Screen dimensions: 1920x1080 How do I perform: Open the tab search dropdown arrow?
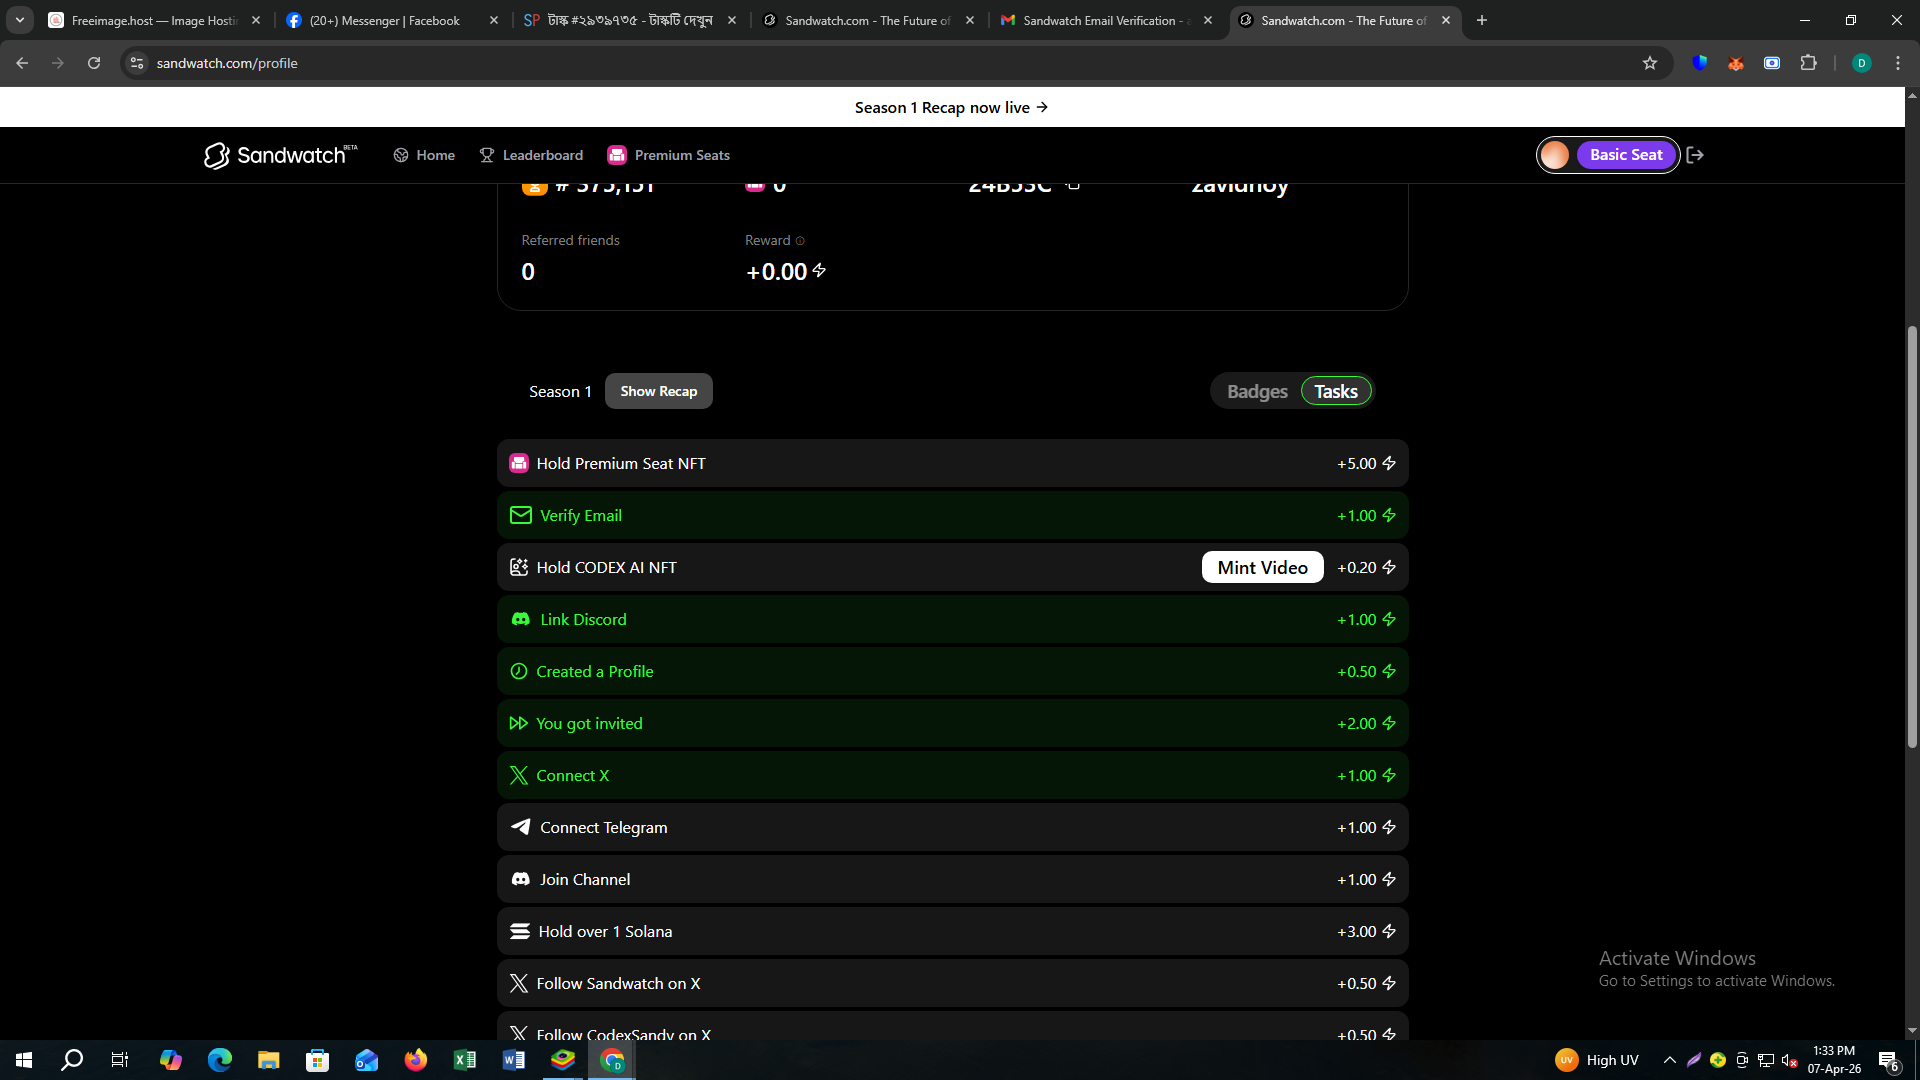(x=19, y=20)
